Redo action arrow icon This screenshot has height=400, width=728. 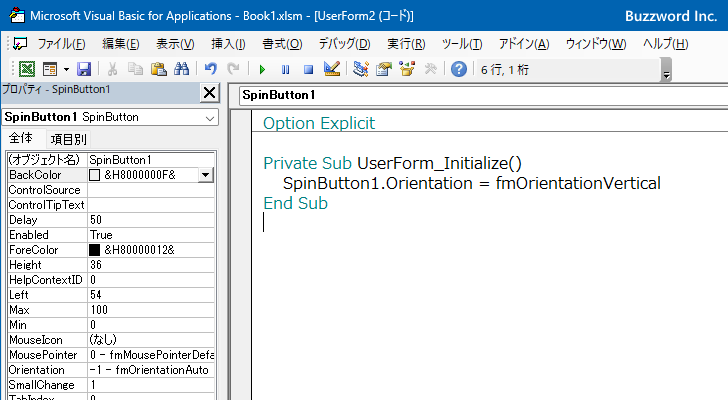tap(234, 69)
